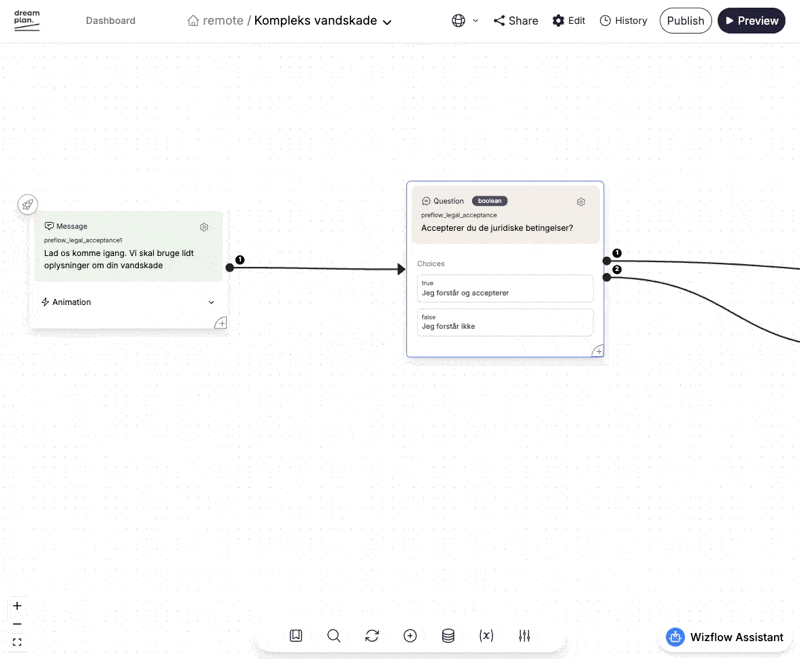The width and height of the screenshot is (800, 659).
Task: Open the variables (x) toolbar icon
Action: click(486, 636)
